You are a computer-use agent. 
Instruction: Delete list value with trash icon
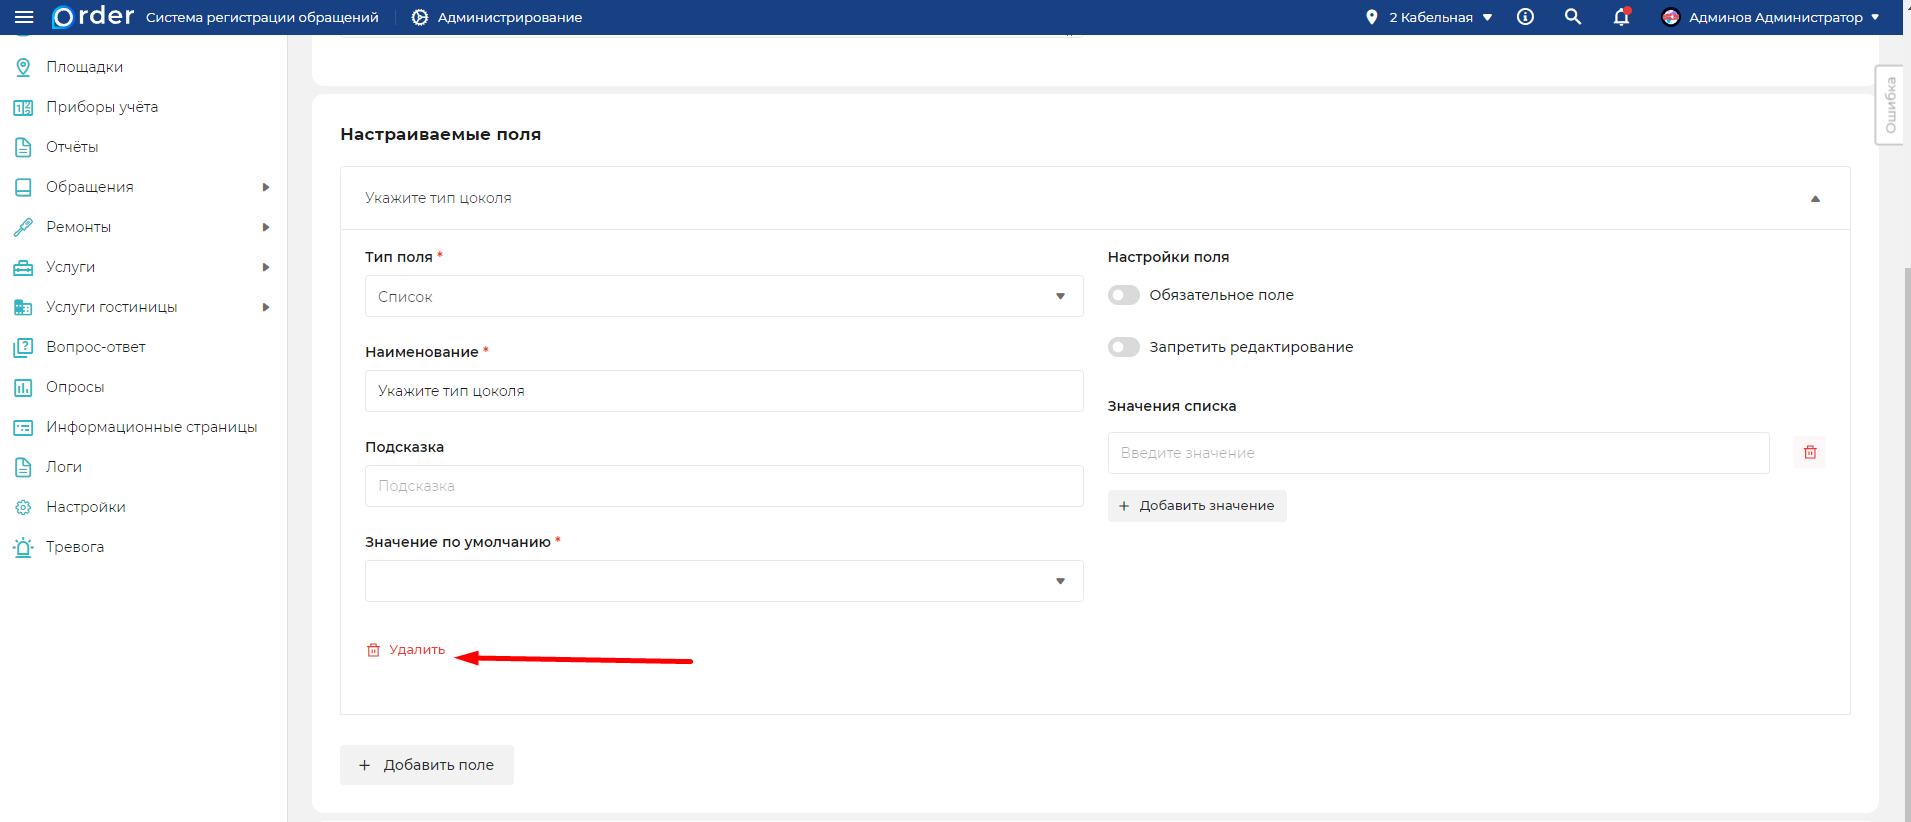point(1809,453)
